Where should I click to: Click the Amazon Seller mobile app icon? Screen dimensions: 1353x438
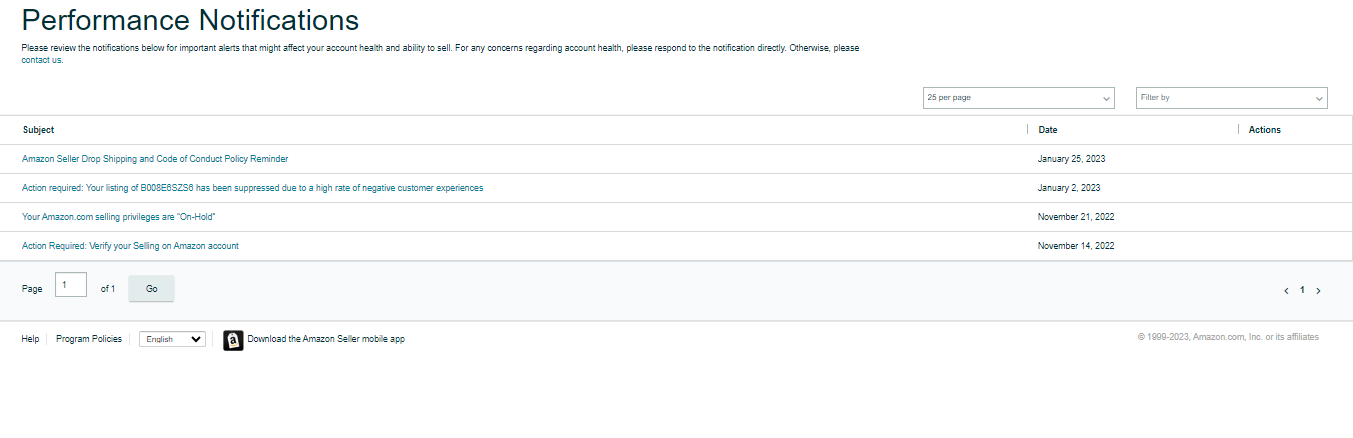[233, 340]
